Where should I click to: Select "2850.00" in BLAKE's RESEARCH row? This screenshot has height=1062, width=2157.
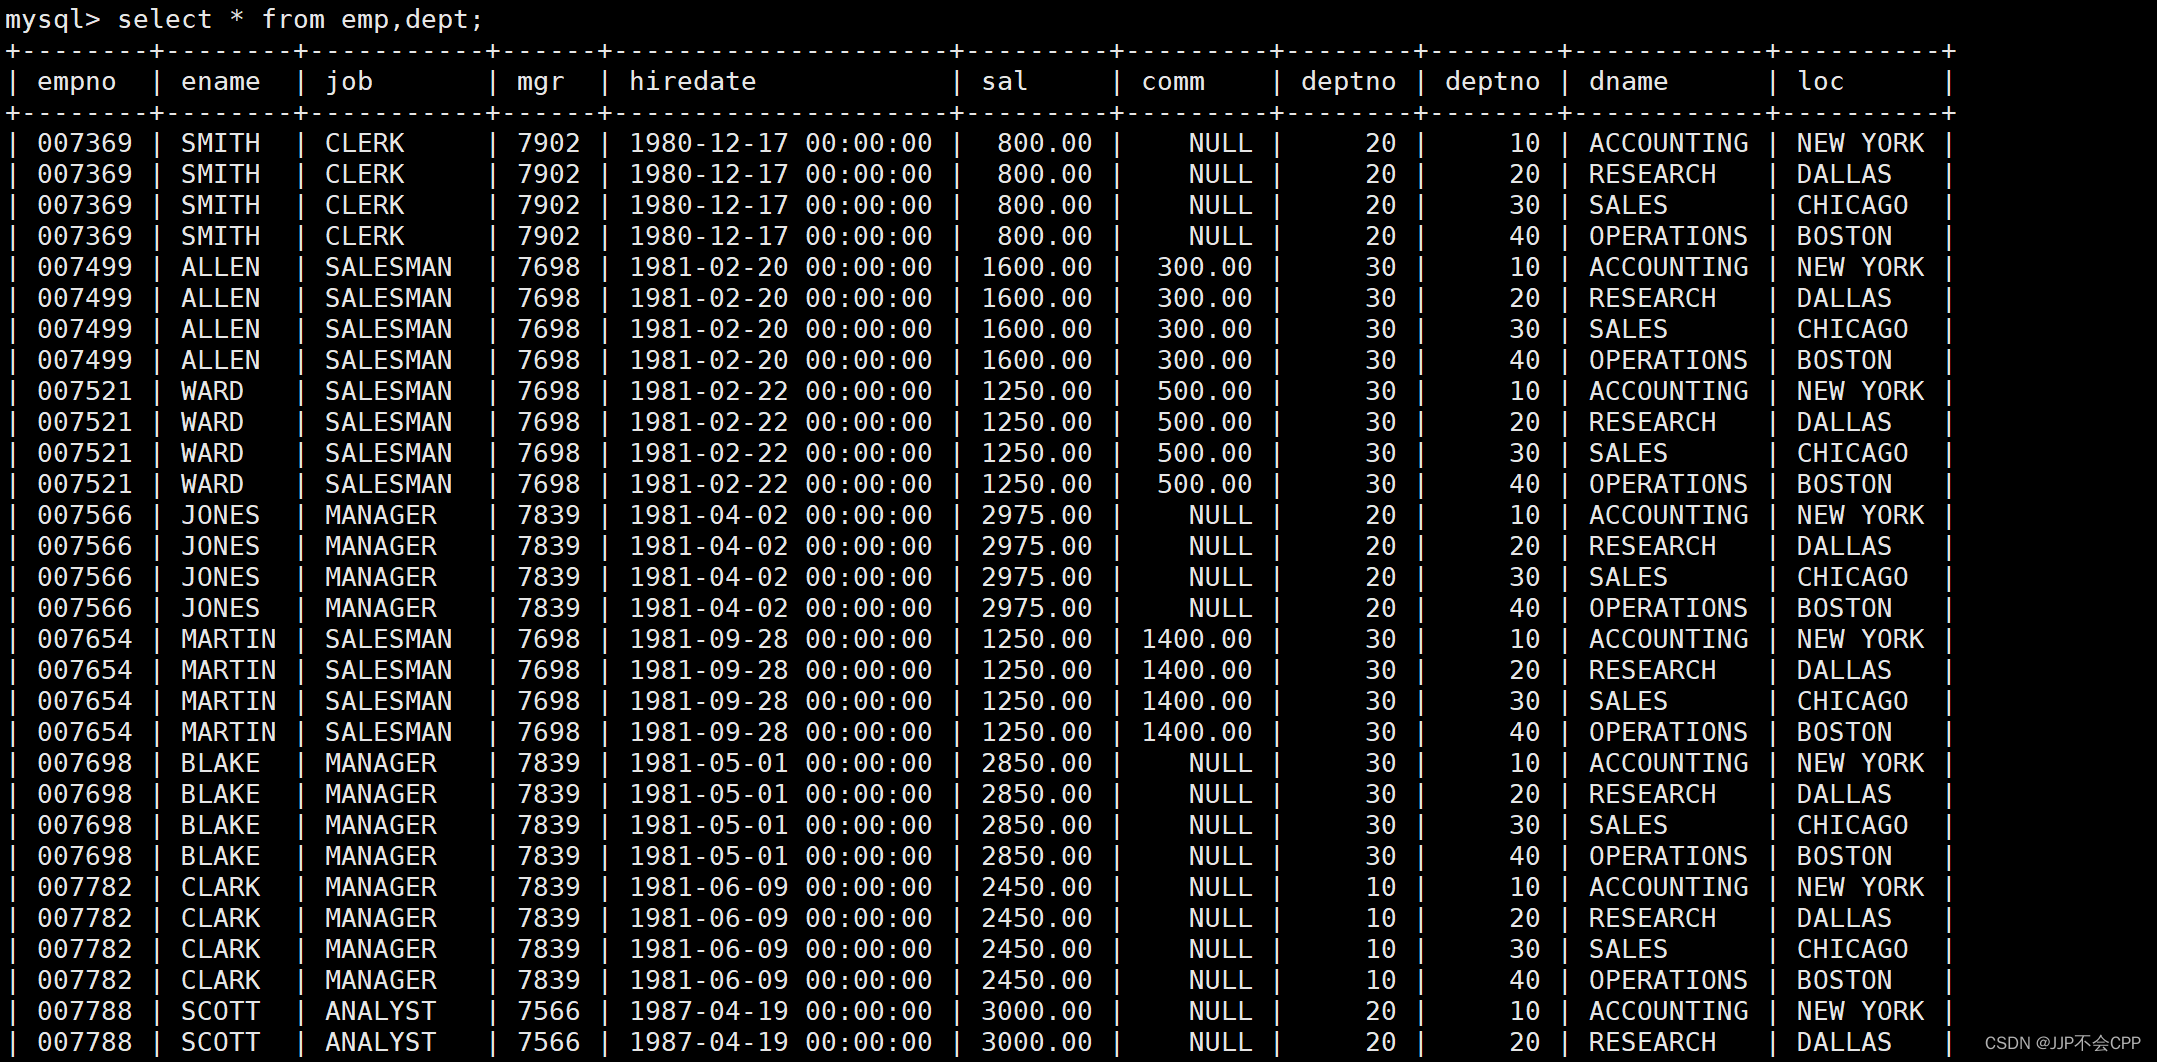coord(1037,794)
